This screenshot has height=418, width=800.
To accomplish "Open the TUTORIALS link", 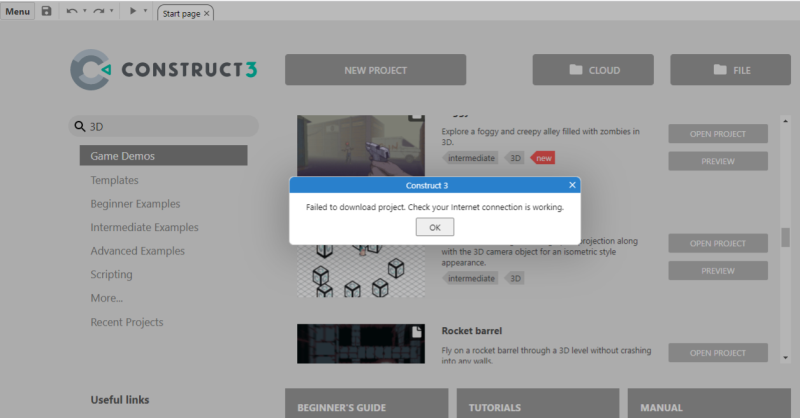I will 538,403.
